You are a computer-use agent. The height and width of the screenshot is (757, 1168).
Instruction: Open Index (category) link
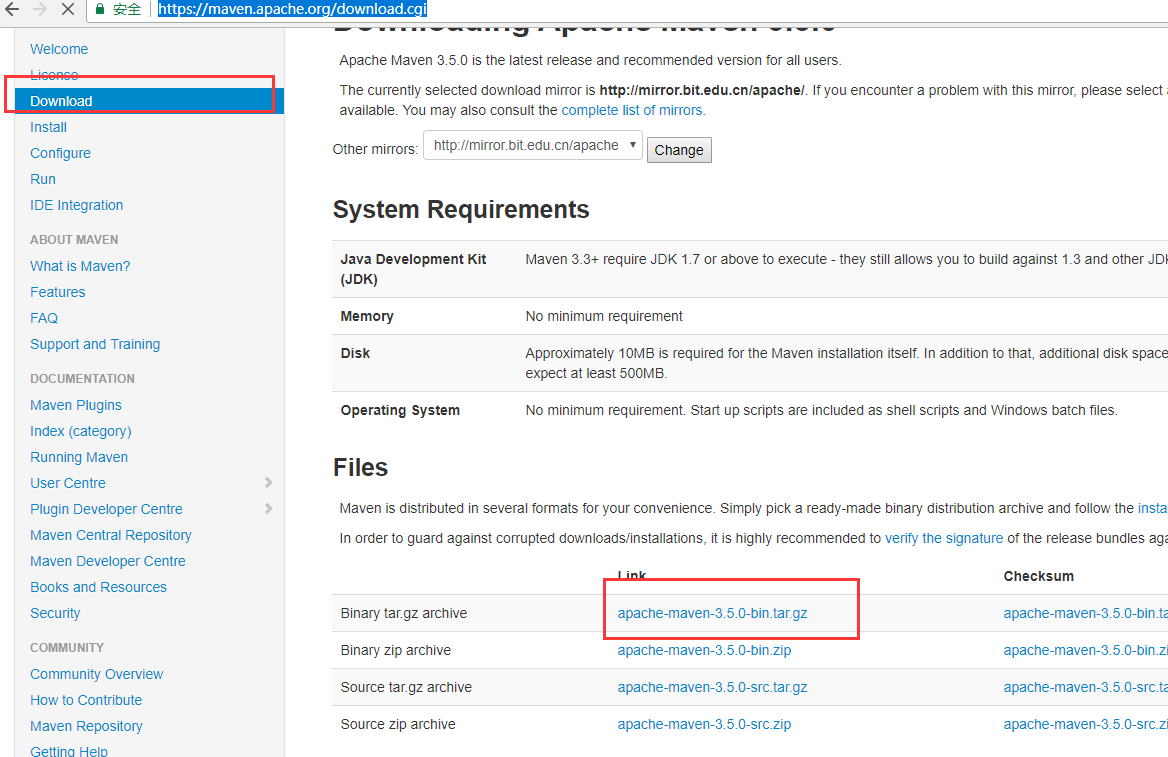coord(80,431)
